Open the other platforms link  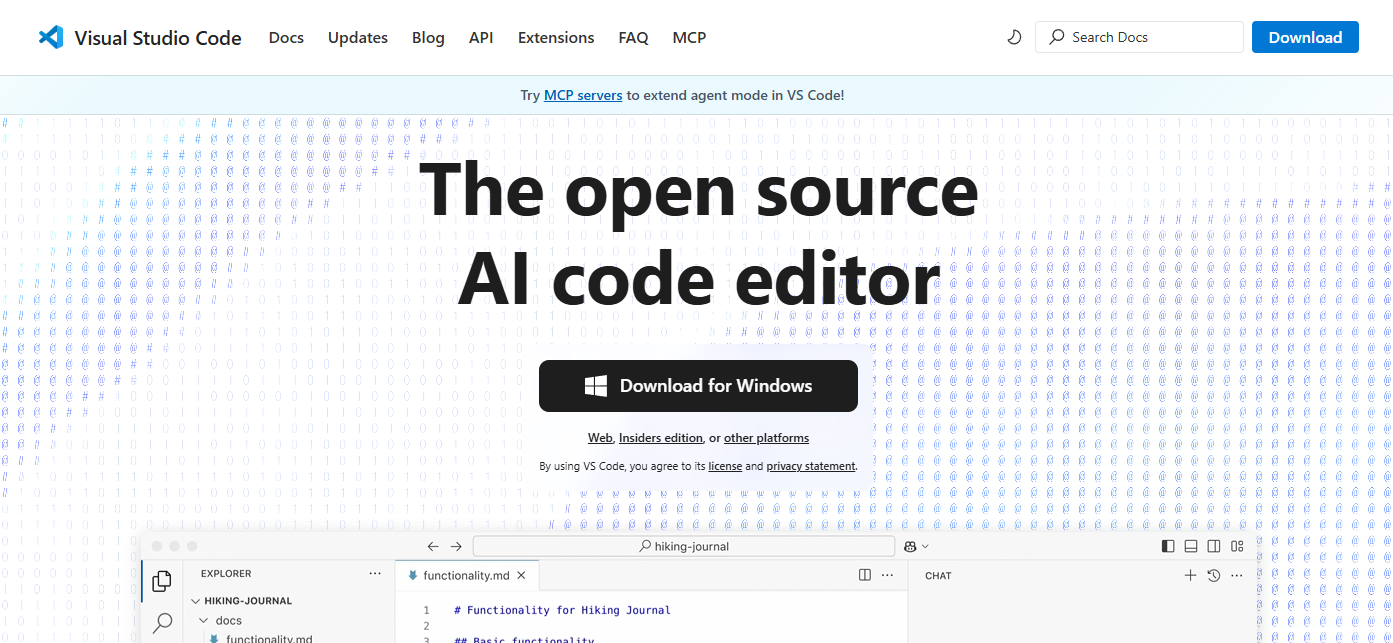(x=766, y=438)
